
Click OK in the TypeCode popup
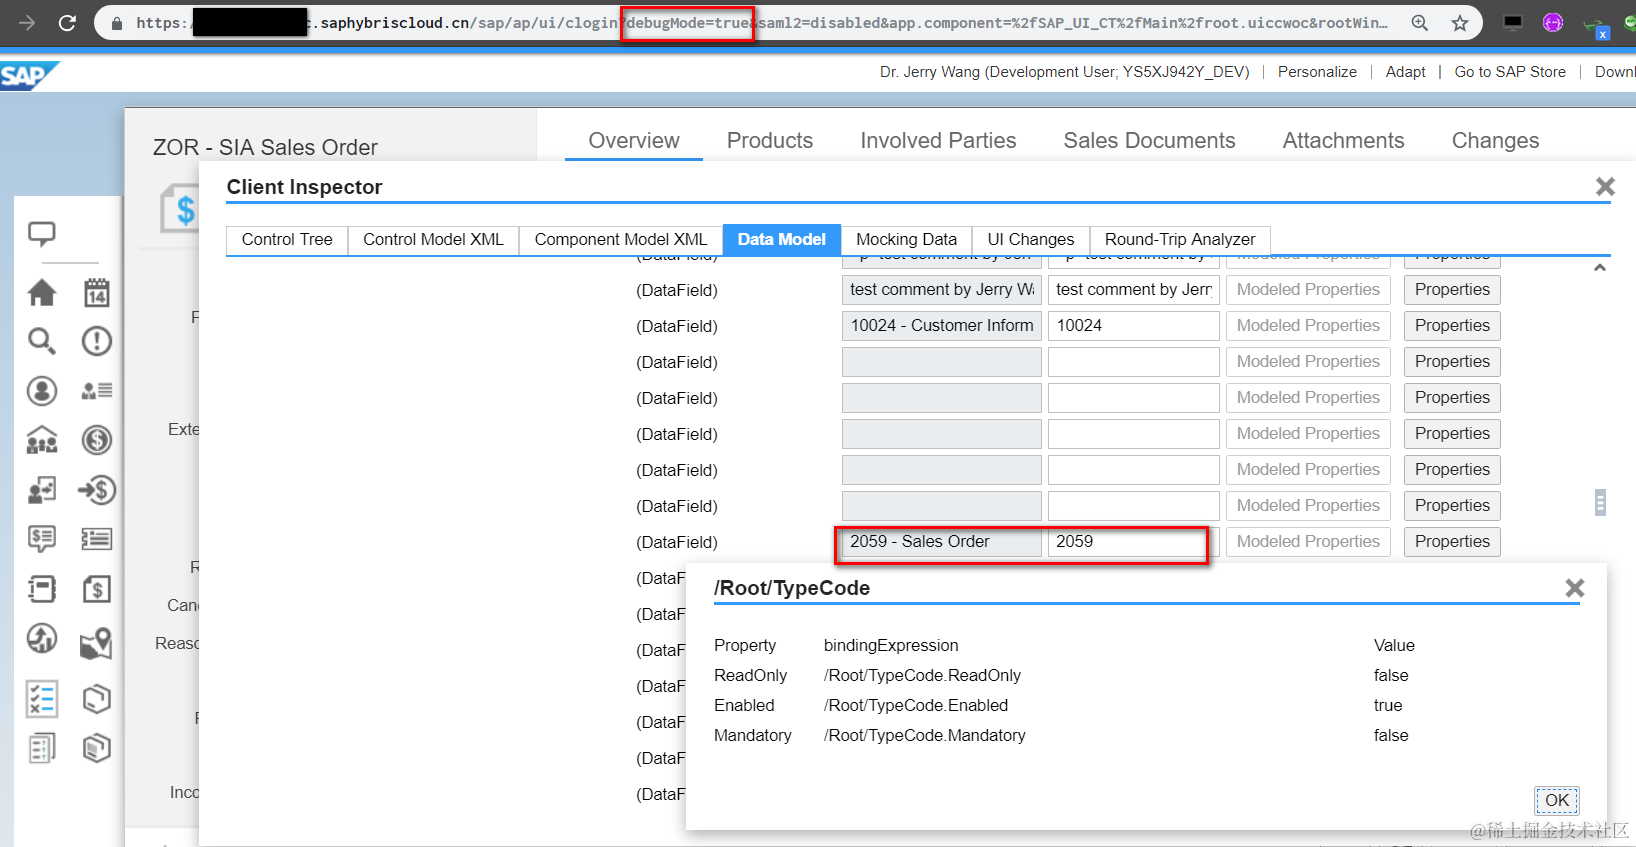point(1557,800)
